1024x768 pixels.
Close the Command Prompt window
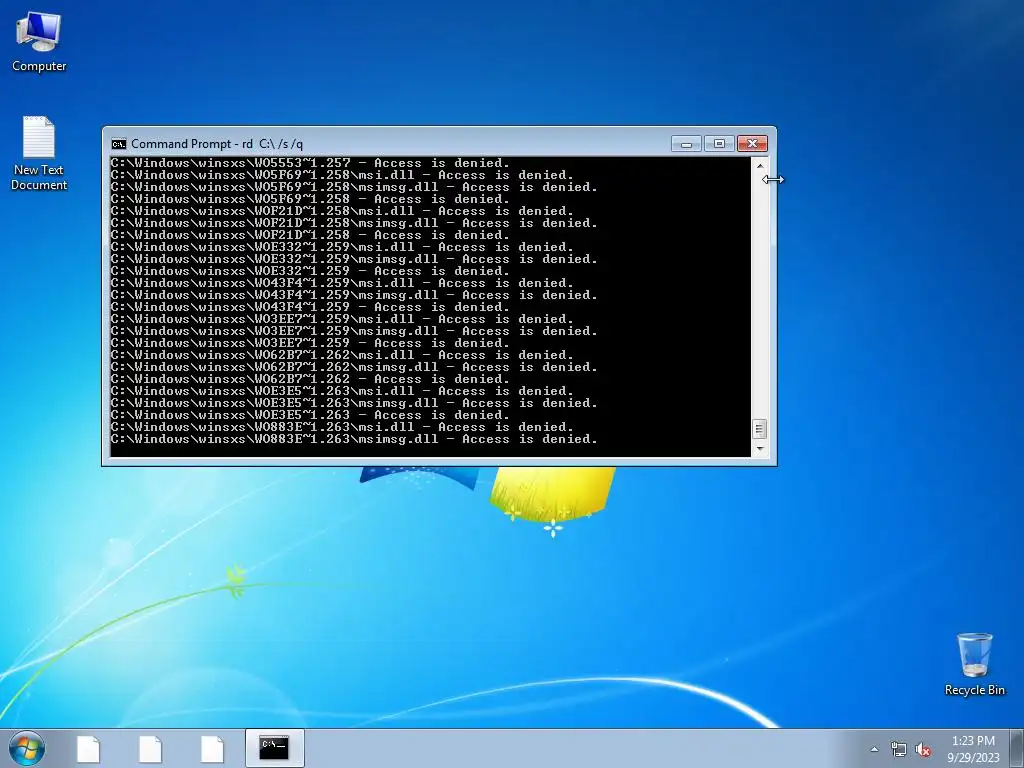[x=752, y=144]
